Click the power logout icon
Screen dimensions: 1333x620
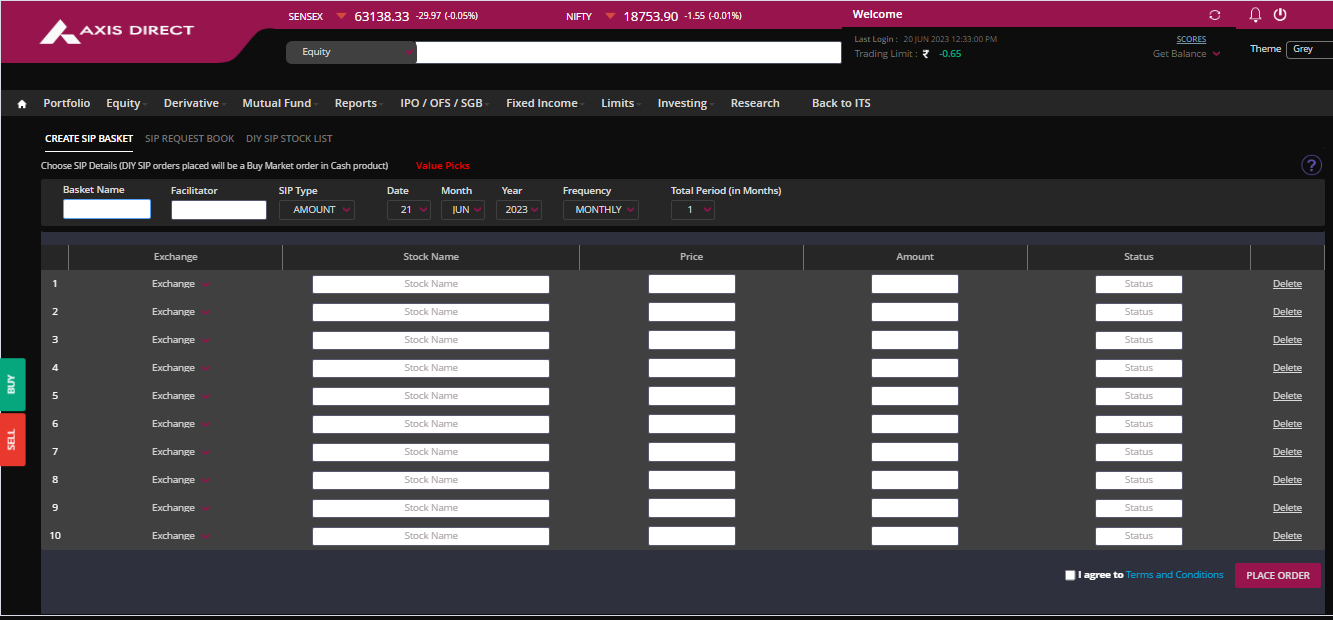1280,15
